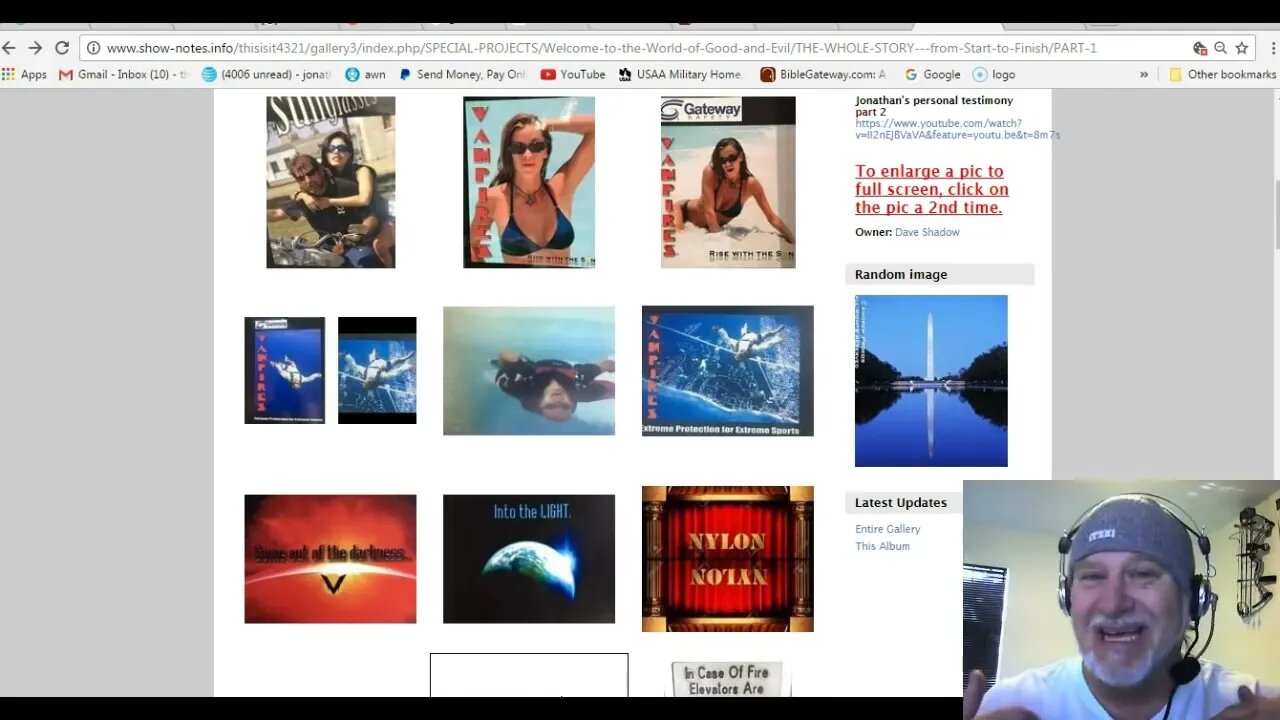Open the close-up skydiver goggles thumbnail
The height and width of the screenshot is (720, 1280).
(x=529, y=371)
